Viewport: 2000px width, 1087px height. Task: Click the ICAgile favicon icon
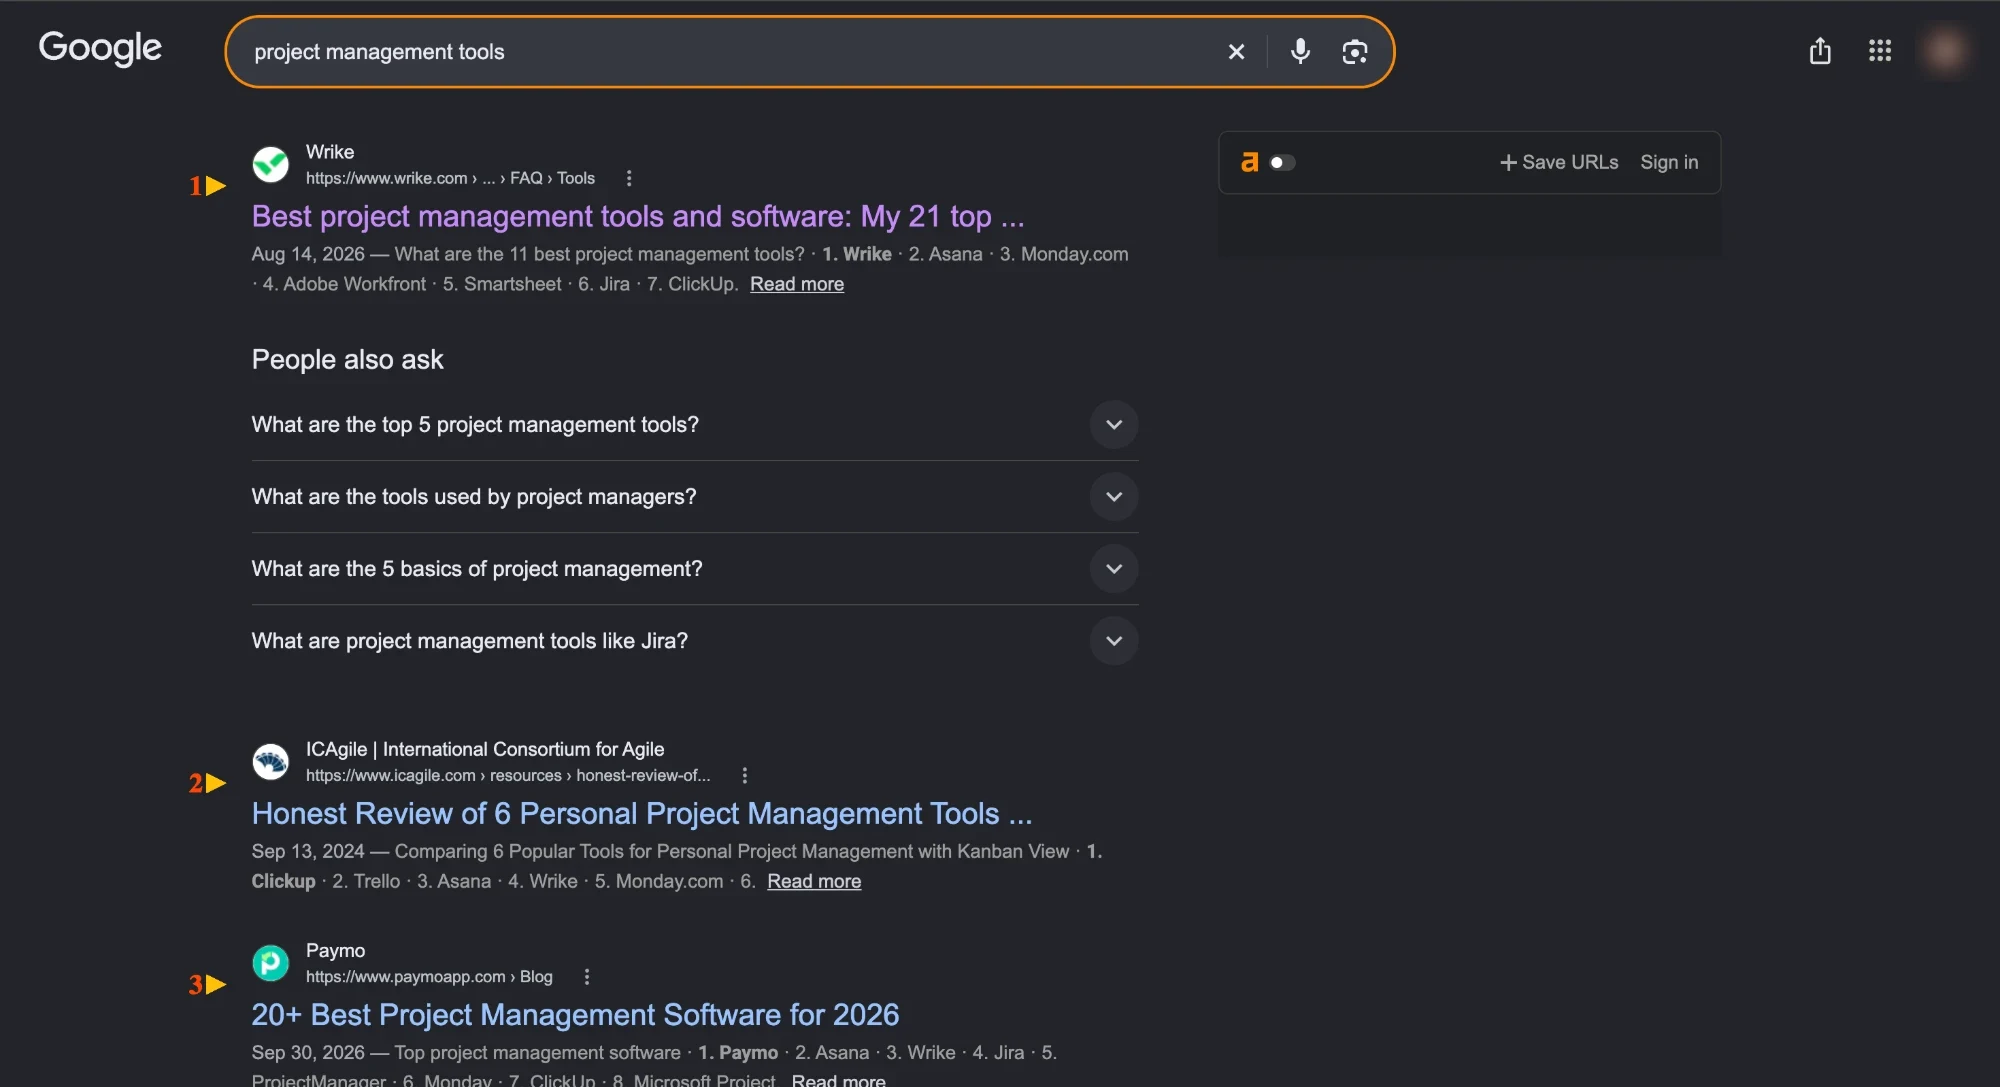point(270,761)
